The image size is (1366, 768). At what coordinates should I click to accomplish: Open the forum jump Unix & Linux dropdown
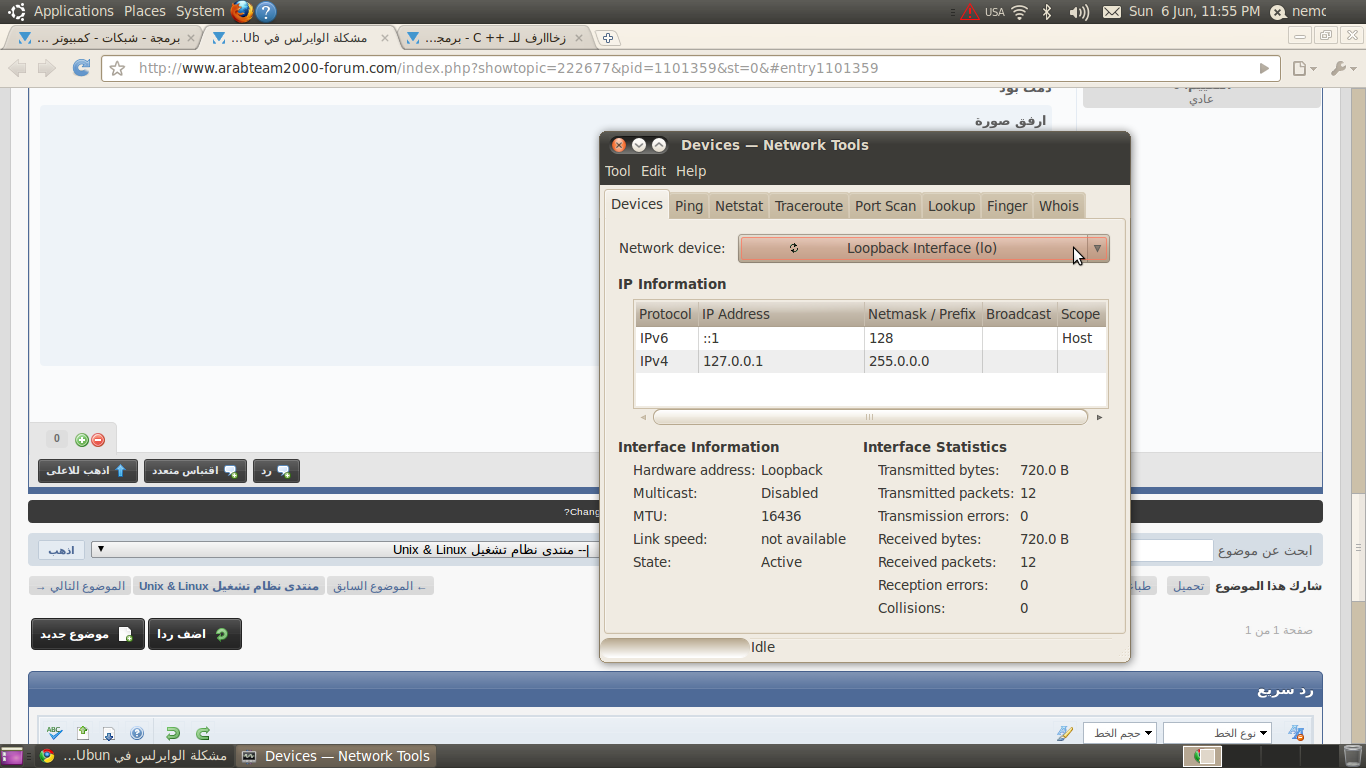click(342, 550)
